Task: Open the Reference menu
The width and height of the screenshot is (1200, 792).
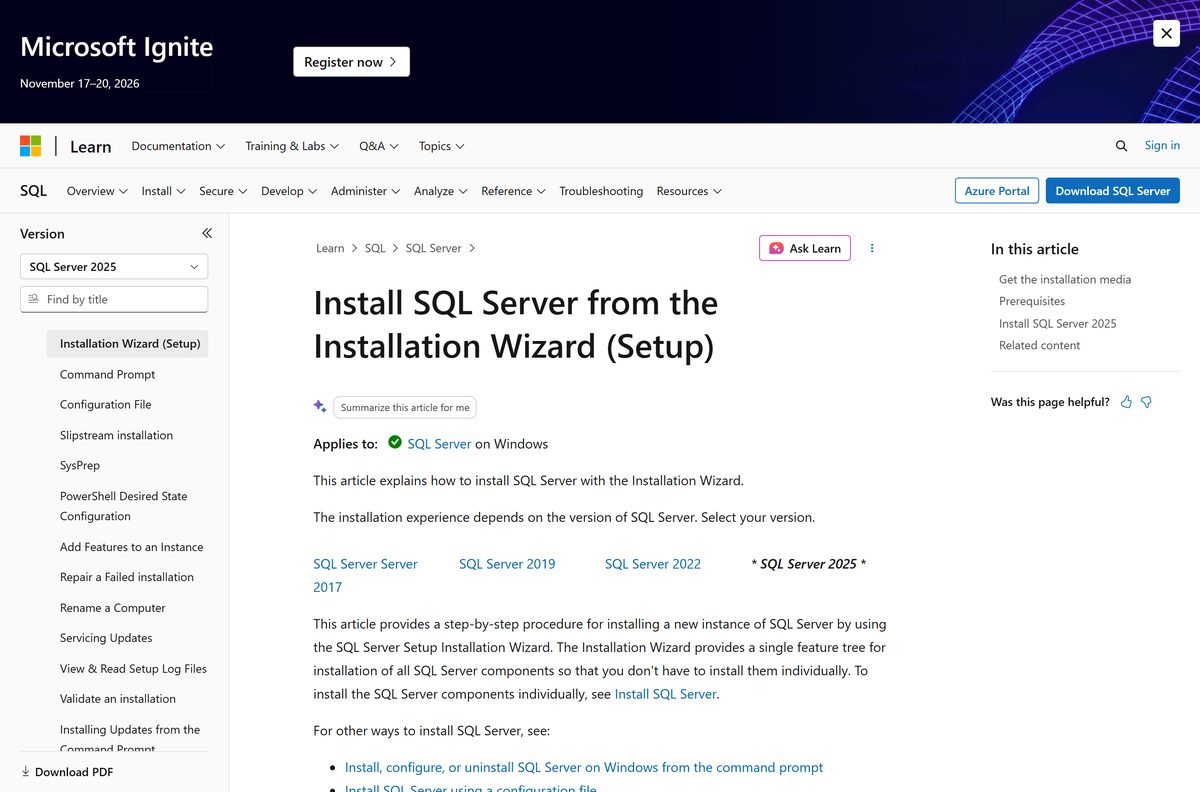Action: pos(513,191)
